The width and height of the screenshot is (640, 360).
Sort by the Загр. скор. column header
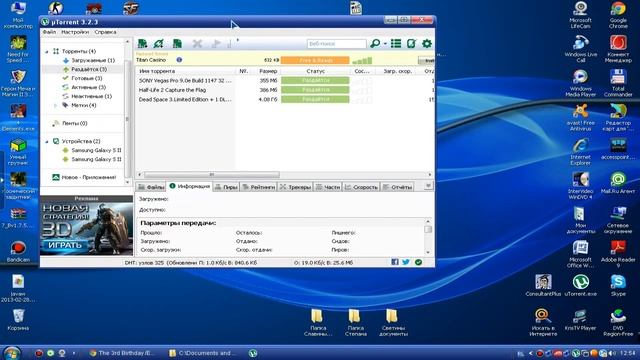click(397, 71)
